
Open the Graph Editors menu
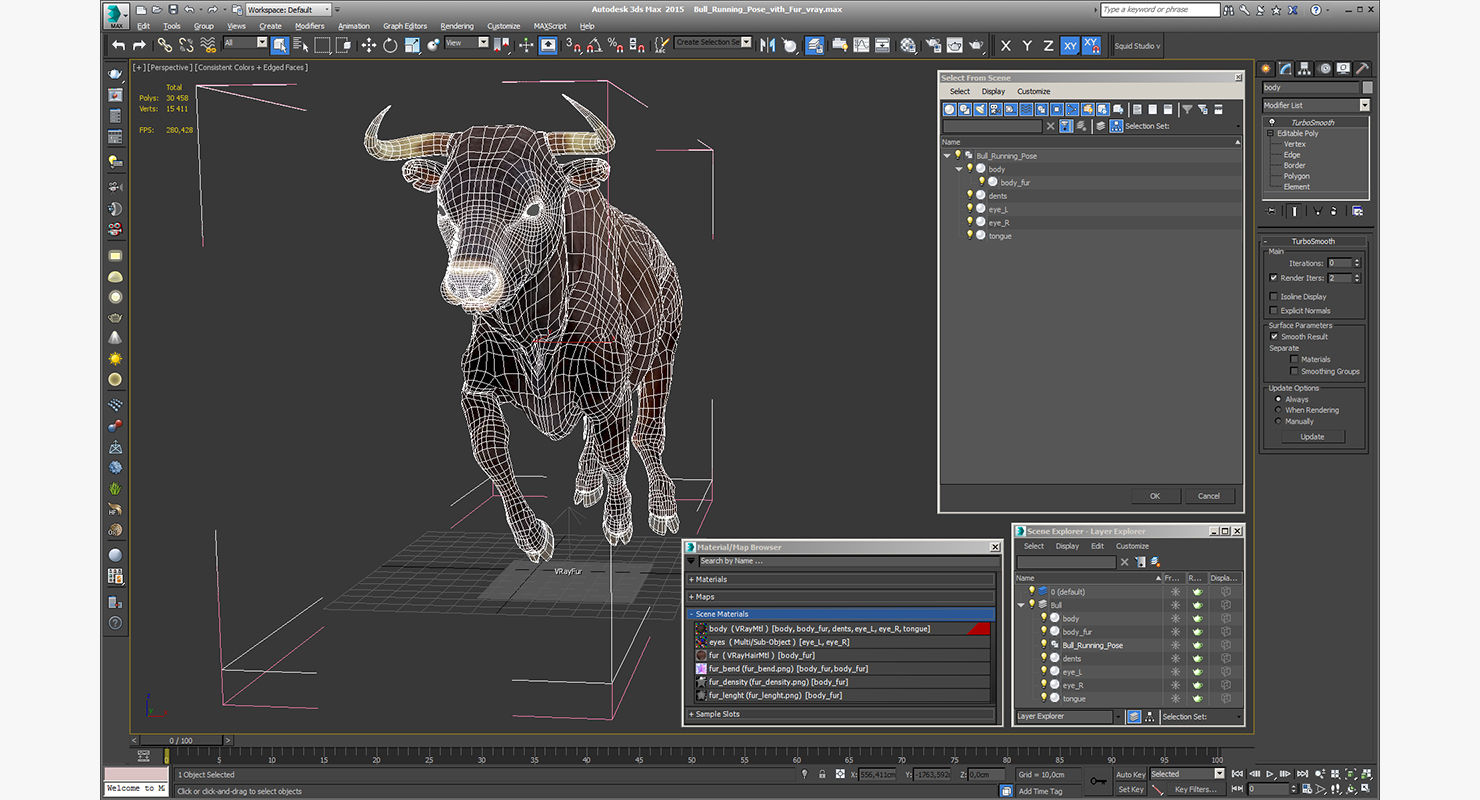coord(405,26)
